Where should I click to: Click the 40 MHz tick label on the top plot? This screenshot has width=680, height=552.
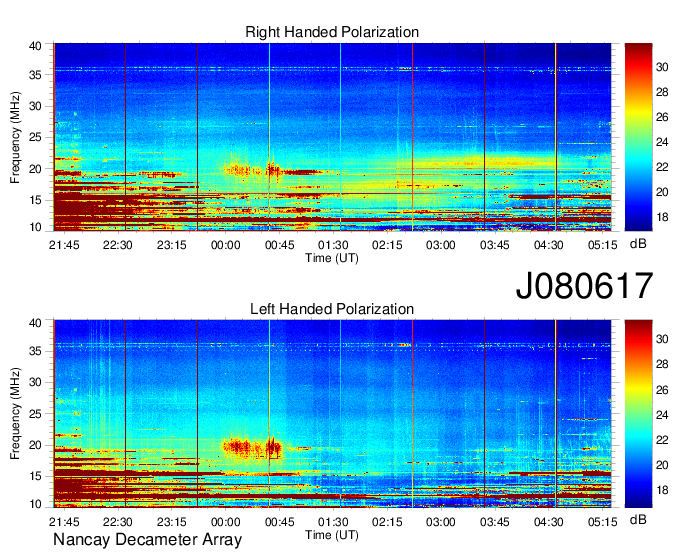[35, 46]
